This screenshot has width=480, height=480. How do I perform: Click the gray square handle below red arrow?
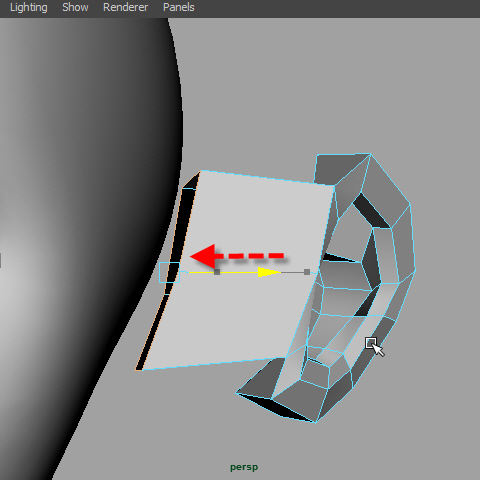[x=217, y=272]
